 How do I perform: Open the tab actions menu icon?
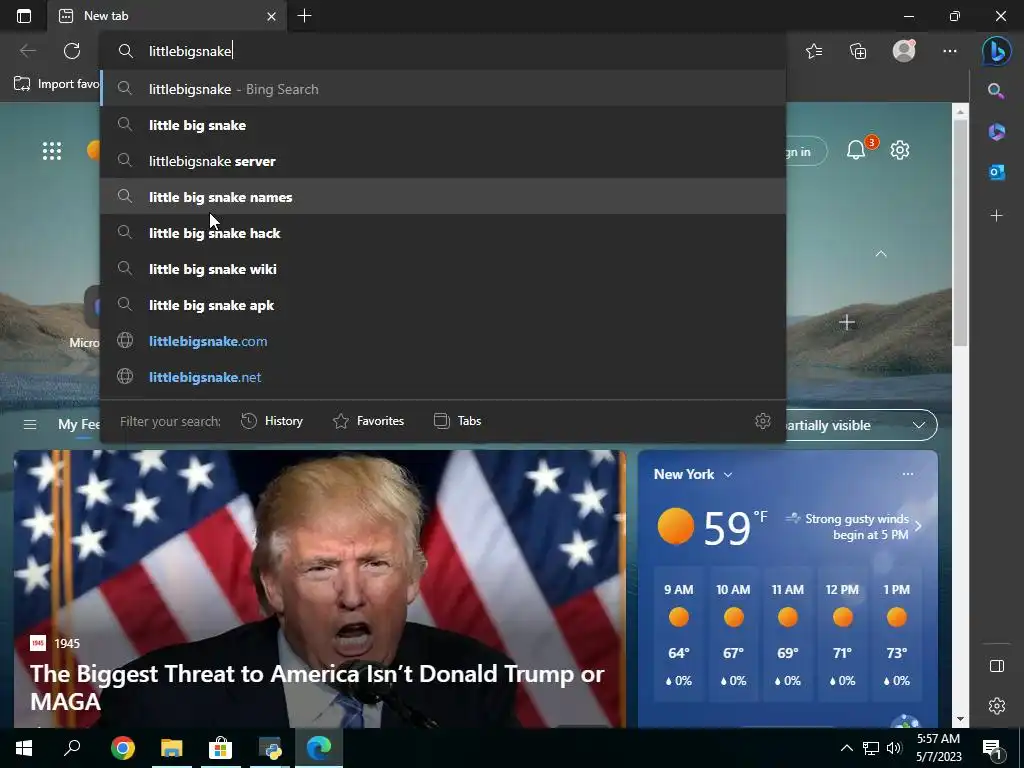pos(24,16)
